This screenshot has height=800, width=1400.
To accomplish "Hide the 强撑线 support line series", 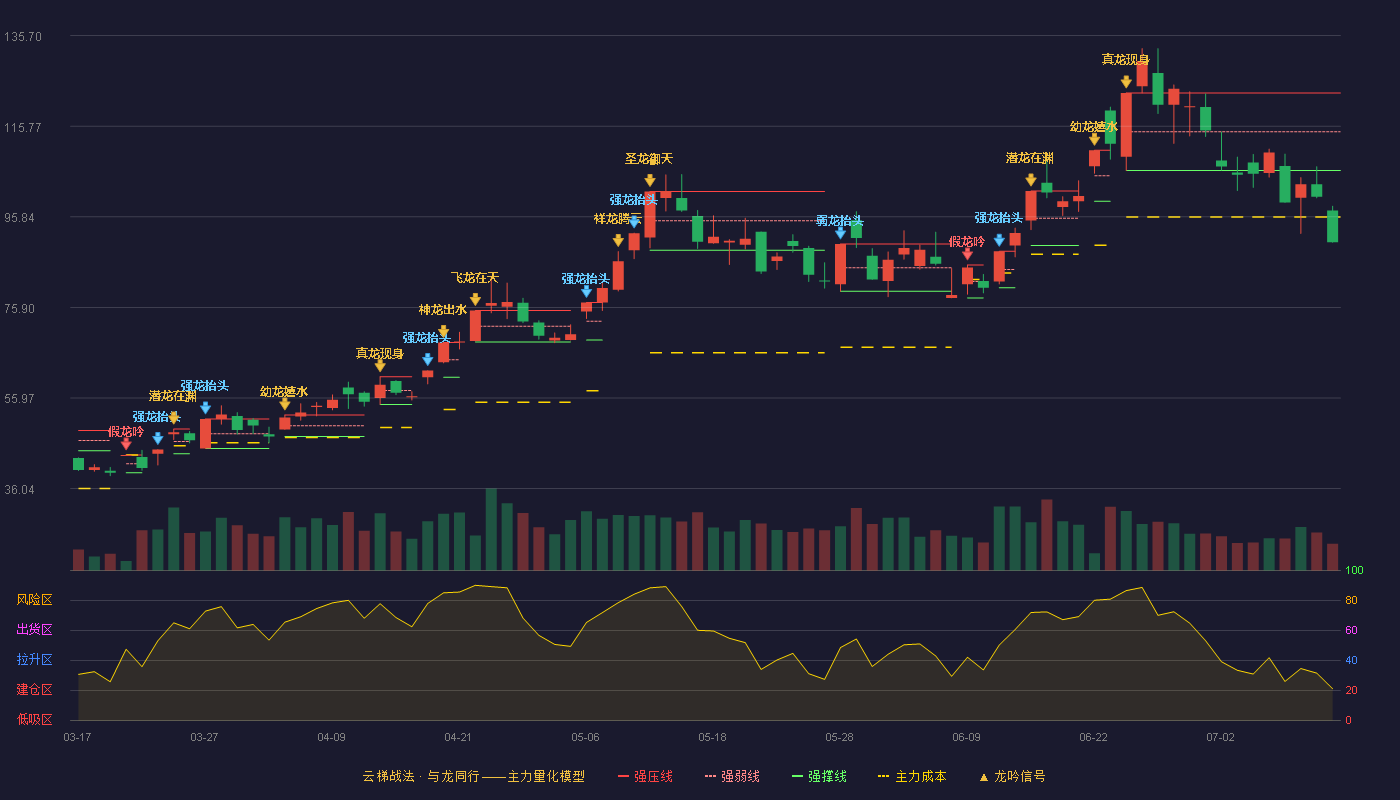I will pyautogui.click(x=819, y=776).
